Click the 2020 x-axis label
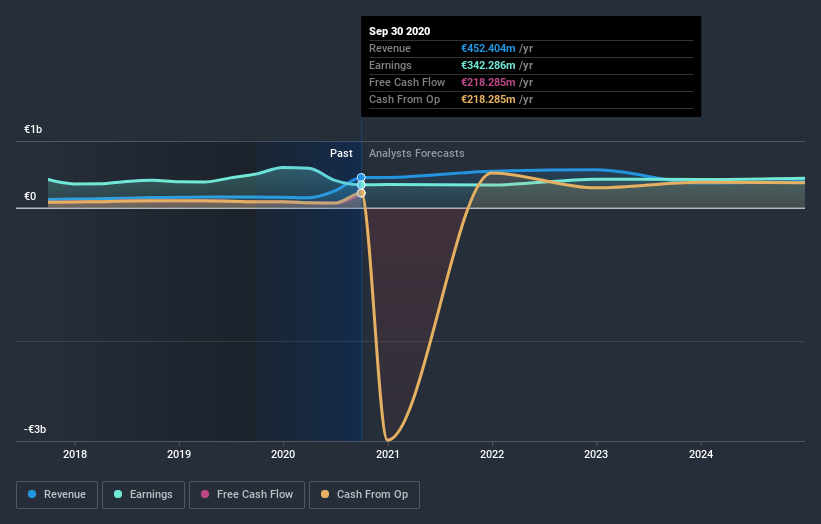821x524 pixels. (283, 454)
